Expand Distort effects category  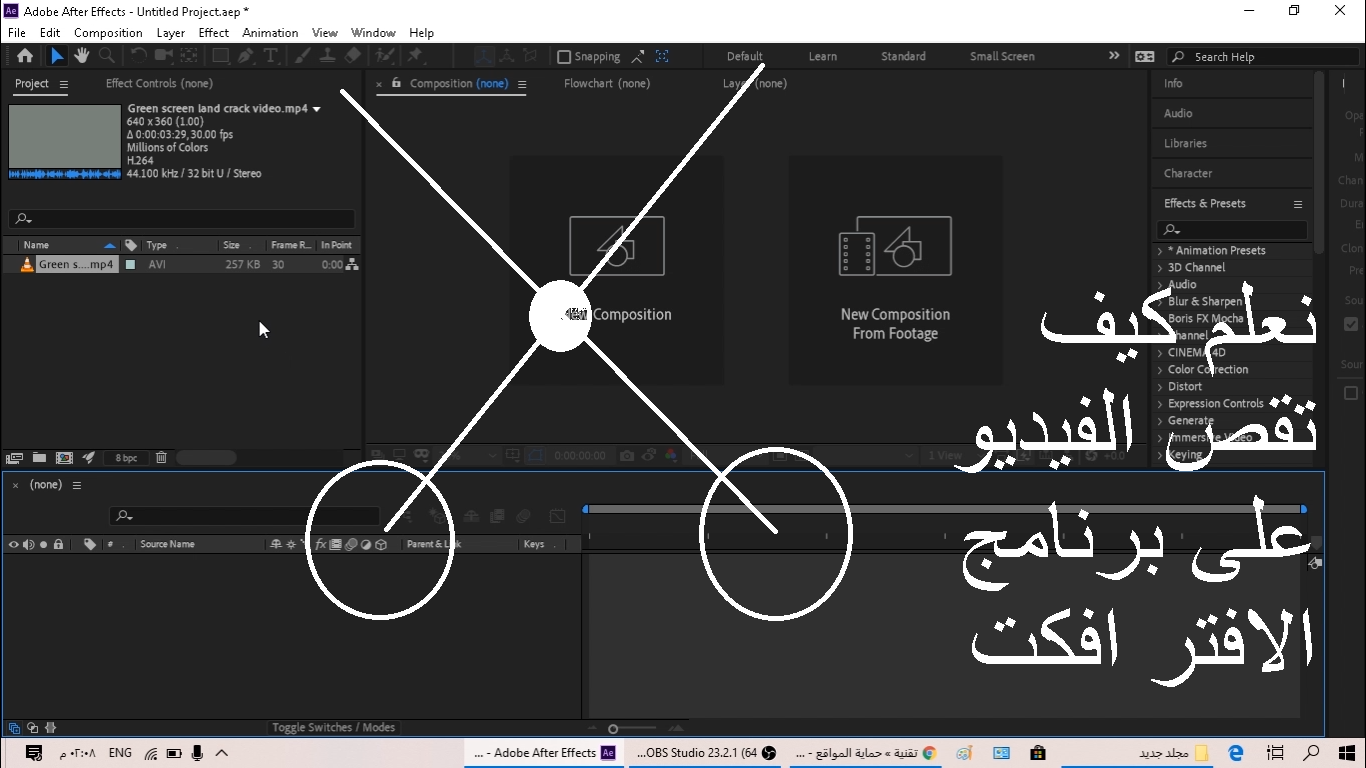coord(1160,387)
